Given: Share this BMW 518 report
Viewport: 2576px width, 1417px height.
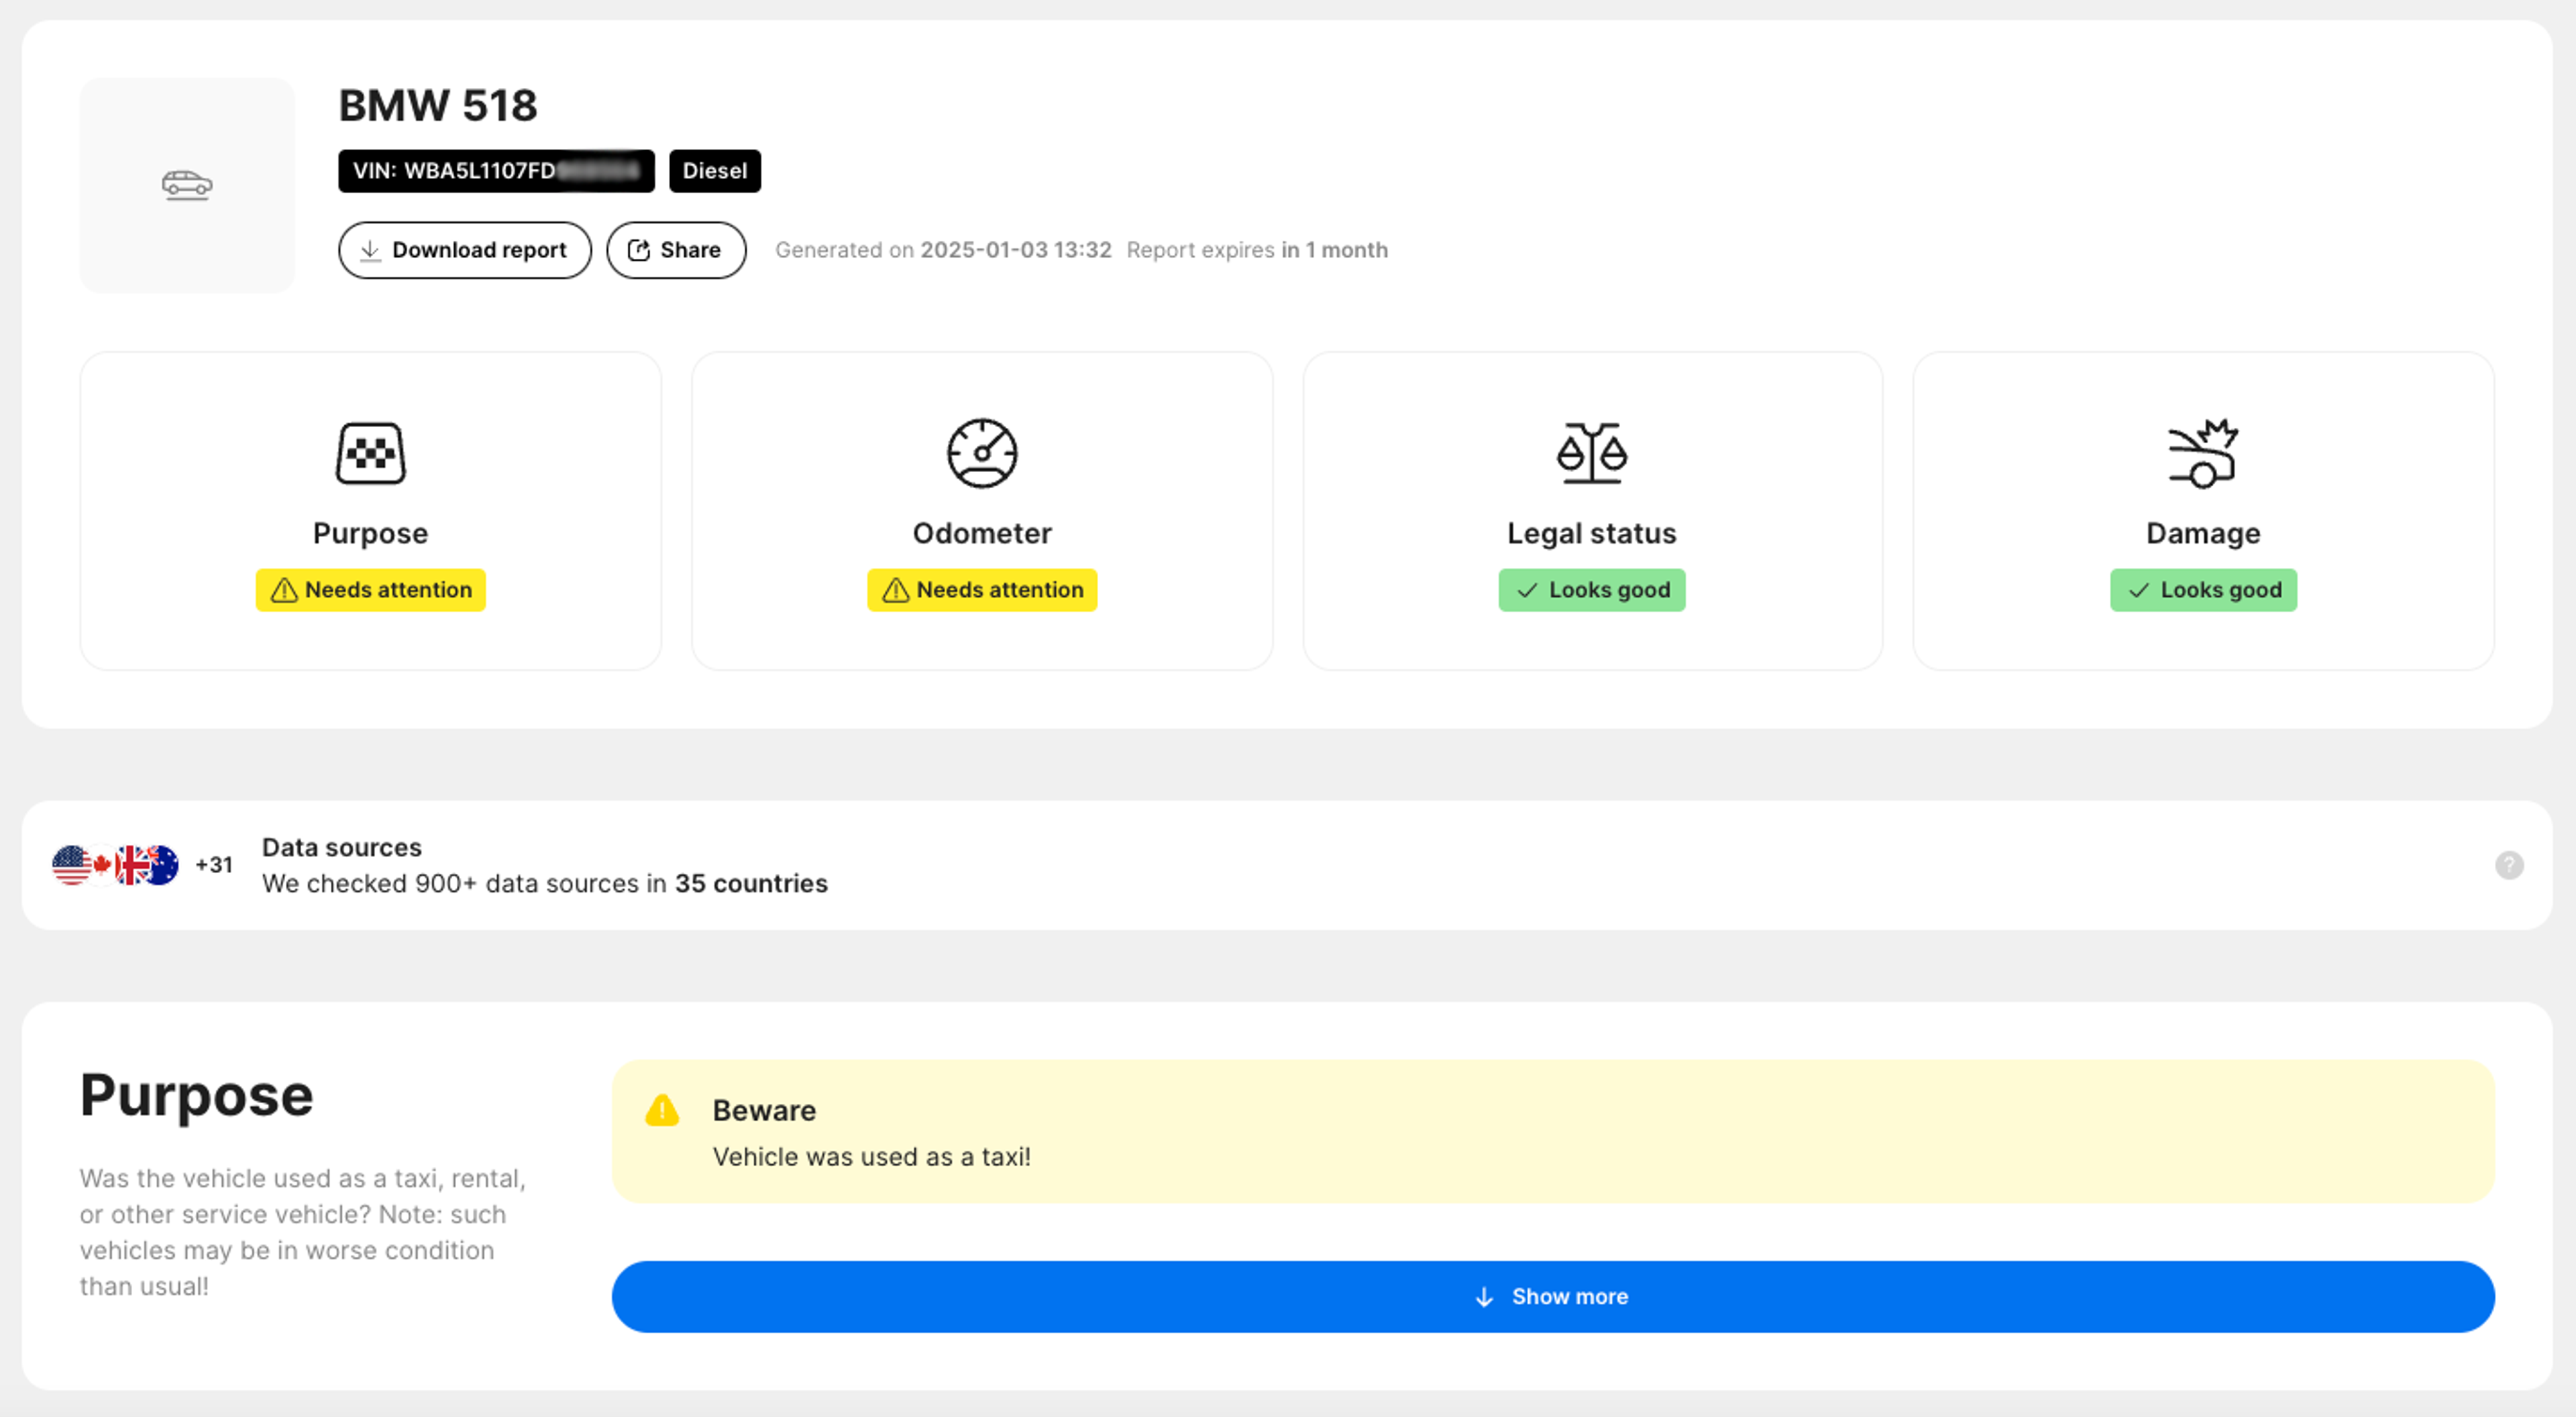Looking at the screenshot, I should coord(676,250).
